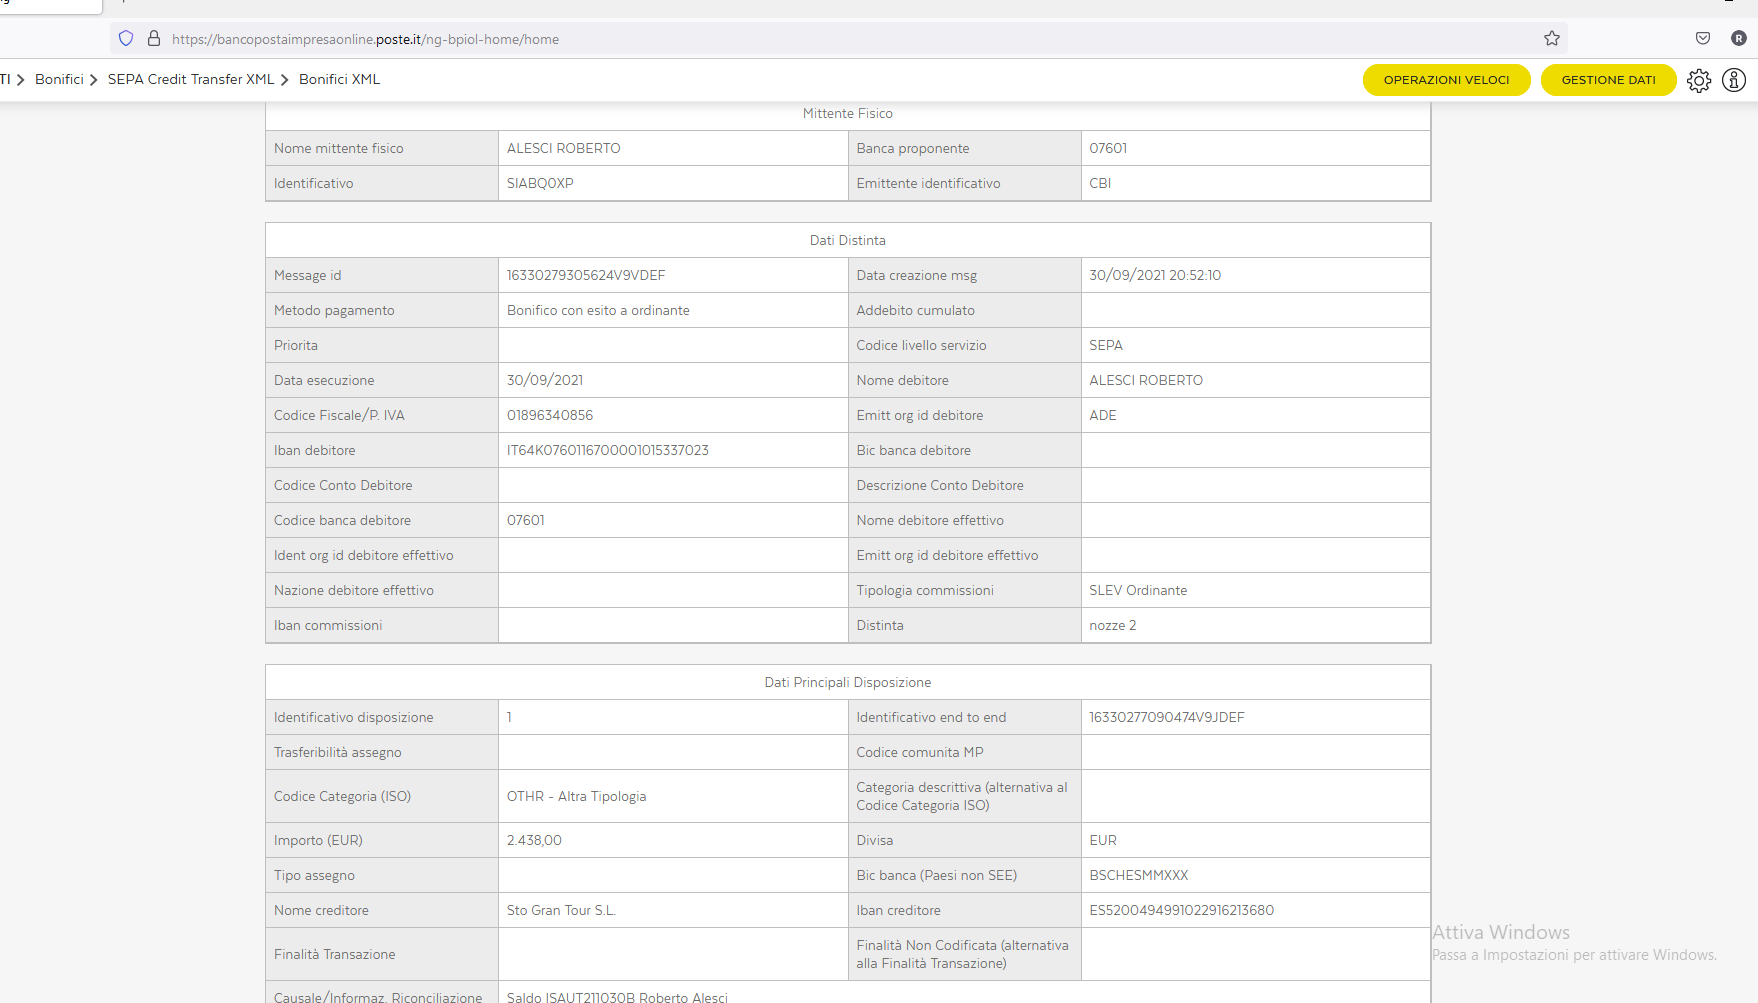Select identifier SIABQOXP
1758x1003 pixels.
click(540, 184)
